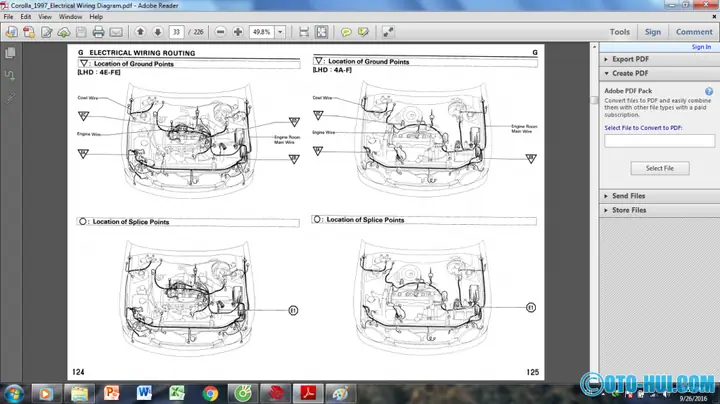Click the email envelope icon
720x404 pixels.
click(116, 32)
